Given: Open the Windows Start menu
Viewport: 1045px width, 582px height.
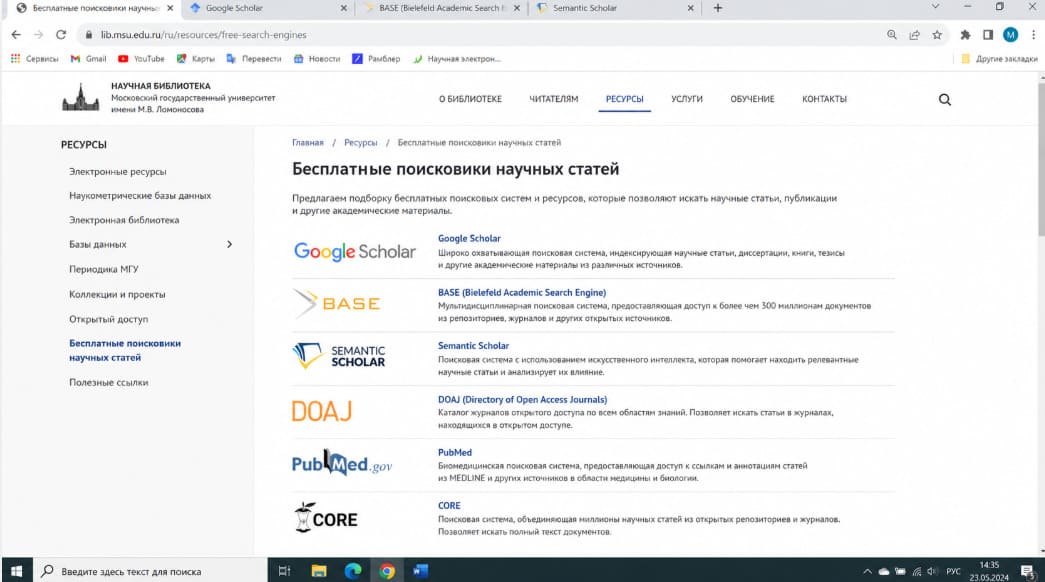Looking at the screenshot, I should point(17,571).
